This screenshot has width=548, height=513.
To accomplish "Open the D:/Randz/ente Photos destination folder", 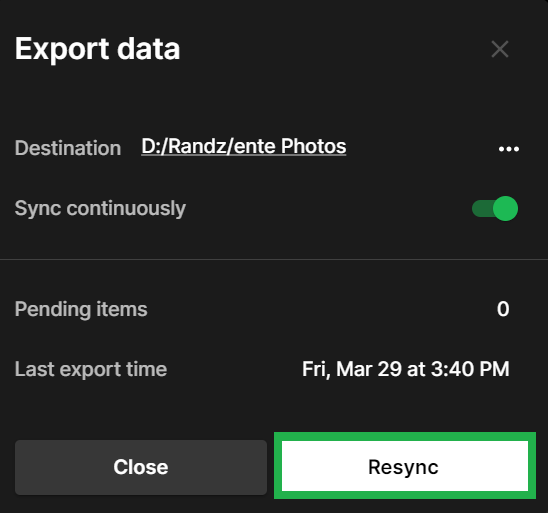I will point(244,146).
